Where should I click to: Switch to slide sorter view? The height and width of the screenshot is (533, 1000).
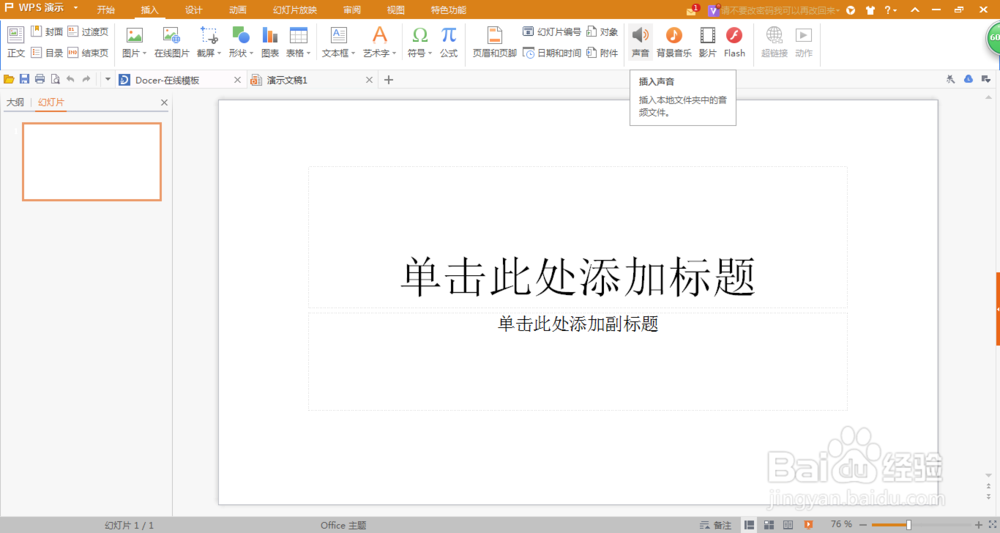(x=769, y=525)
